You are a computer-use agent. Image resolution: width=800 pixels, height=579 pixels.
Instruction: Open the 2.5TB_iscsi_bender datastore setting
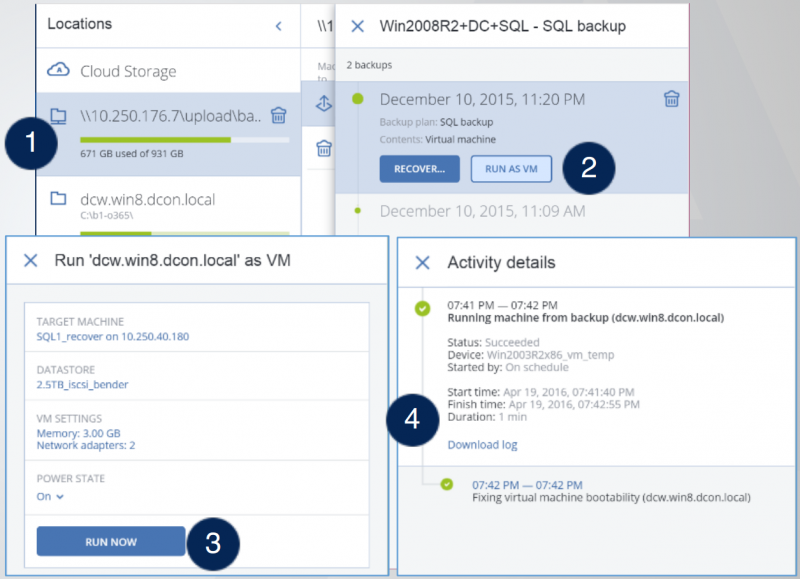(x=82, y=385)
